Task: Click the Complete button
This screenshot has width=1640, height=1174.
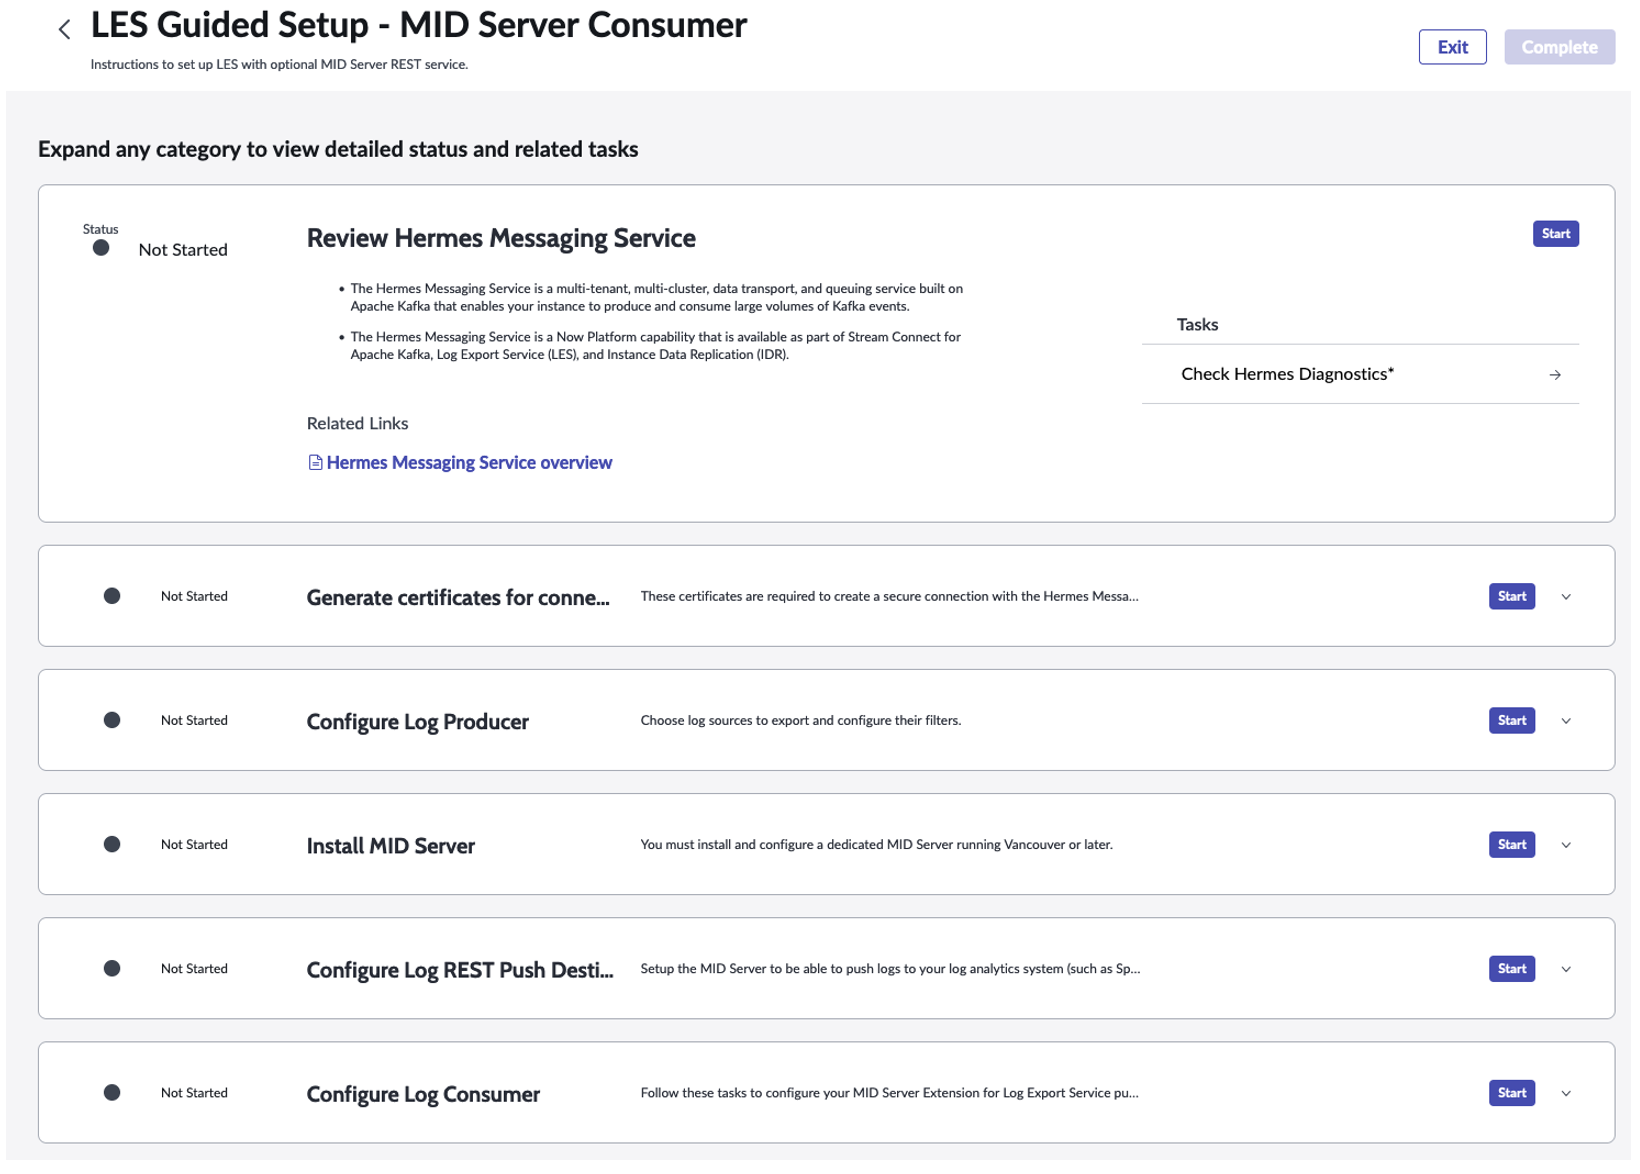Action: (1559, 47)
